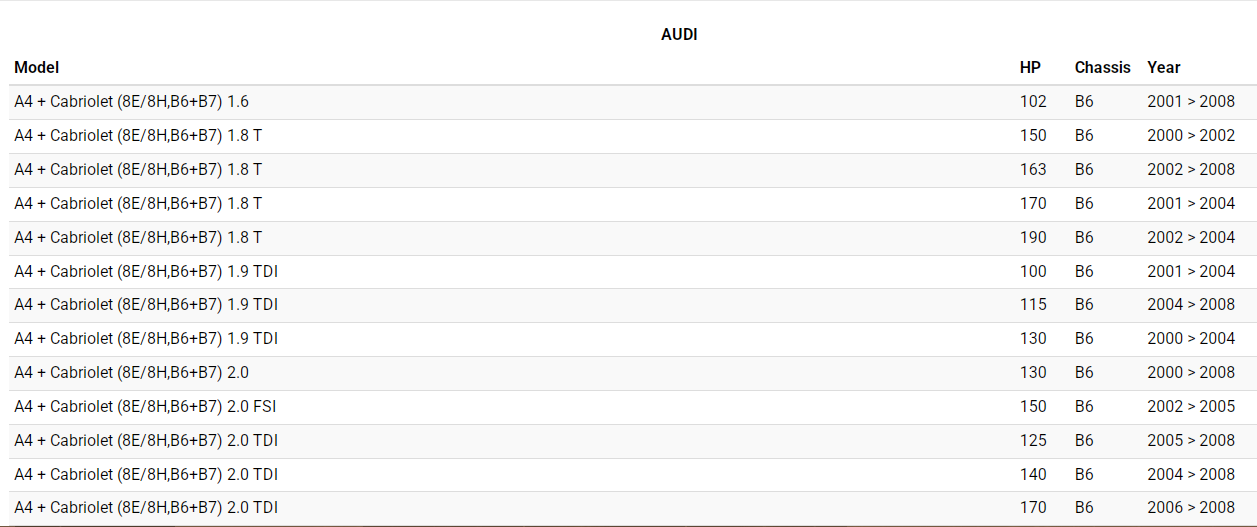Select the 1.9 TDI model with 100 HP
This screenshot has height=527, width=1257.
click(145, 272)
